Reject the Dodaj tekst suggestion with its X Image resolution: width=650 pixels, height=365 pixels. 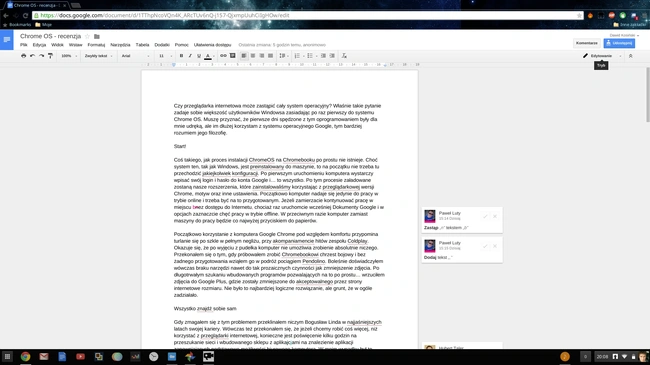click(x=495, y=246)
